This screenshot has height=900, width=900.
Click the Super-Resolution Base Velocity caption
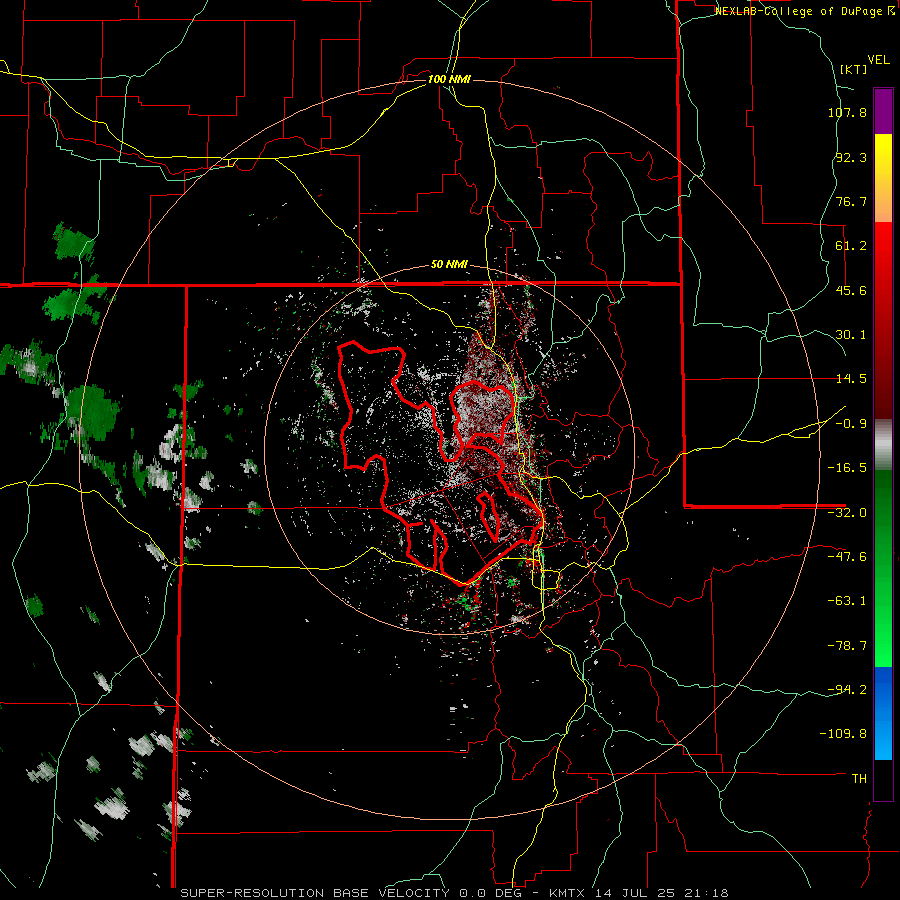(454, 893)
